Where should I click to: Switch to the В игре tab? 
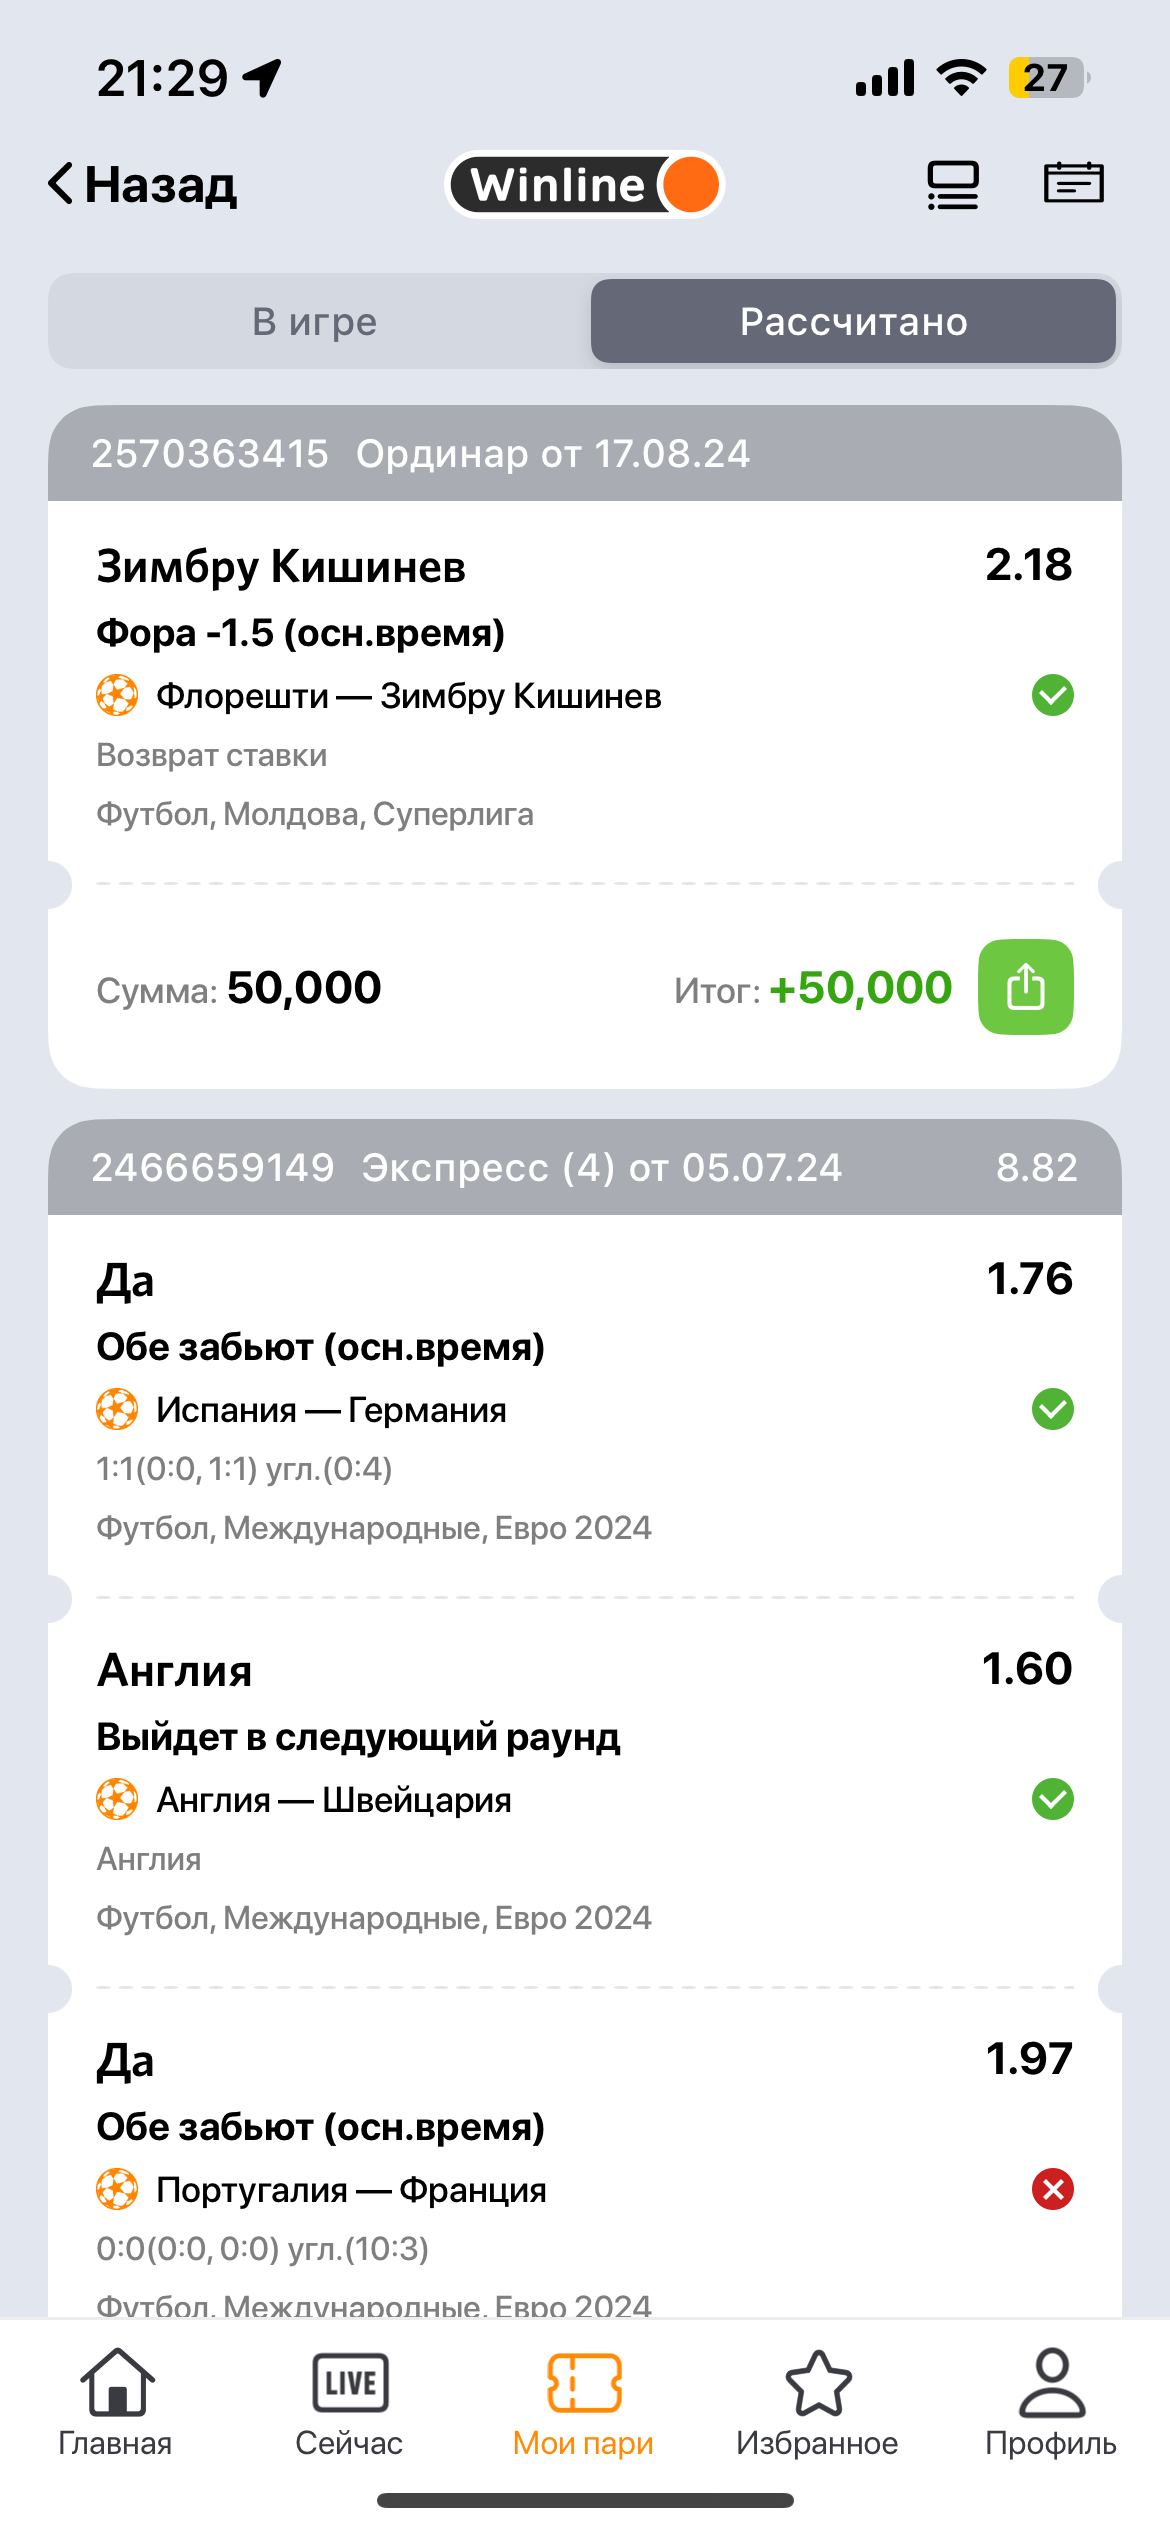(x=316, y=322)
